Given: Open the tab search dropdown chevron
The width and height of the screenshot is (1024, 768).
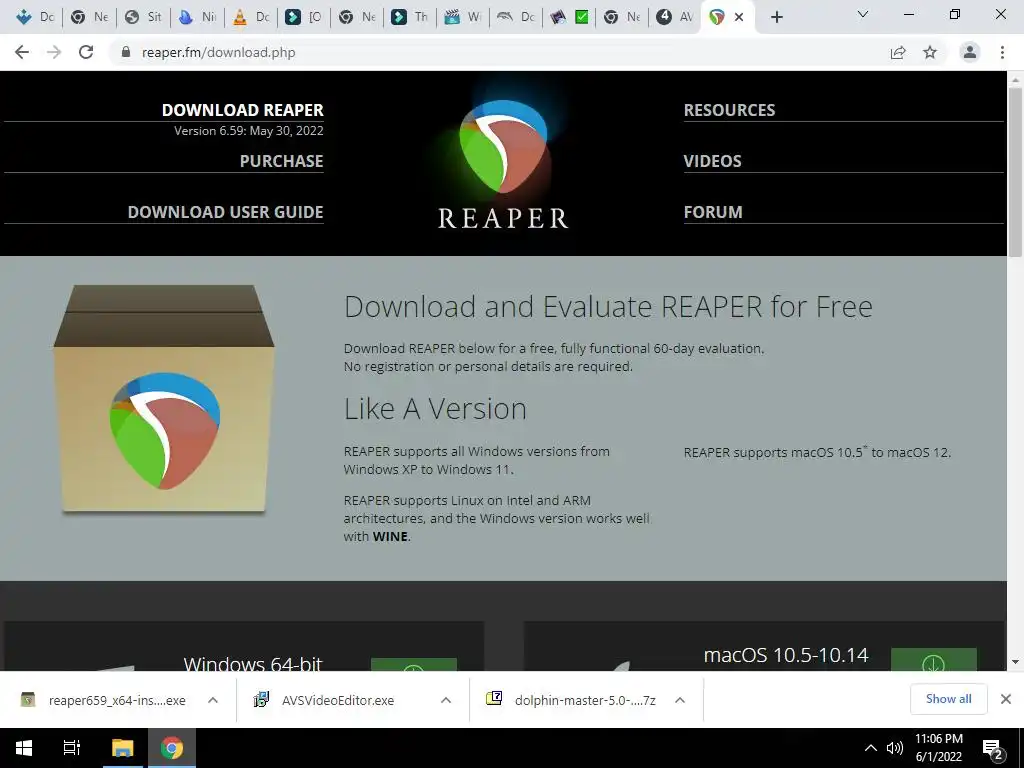Looking at the screenshot, I should (863, 14).
